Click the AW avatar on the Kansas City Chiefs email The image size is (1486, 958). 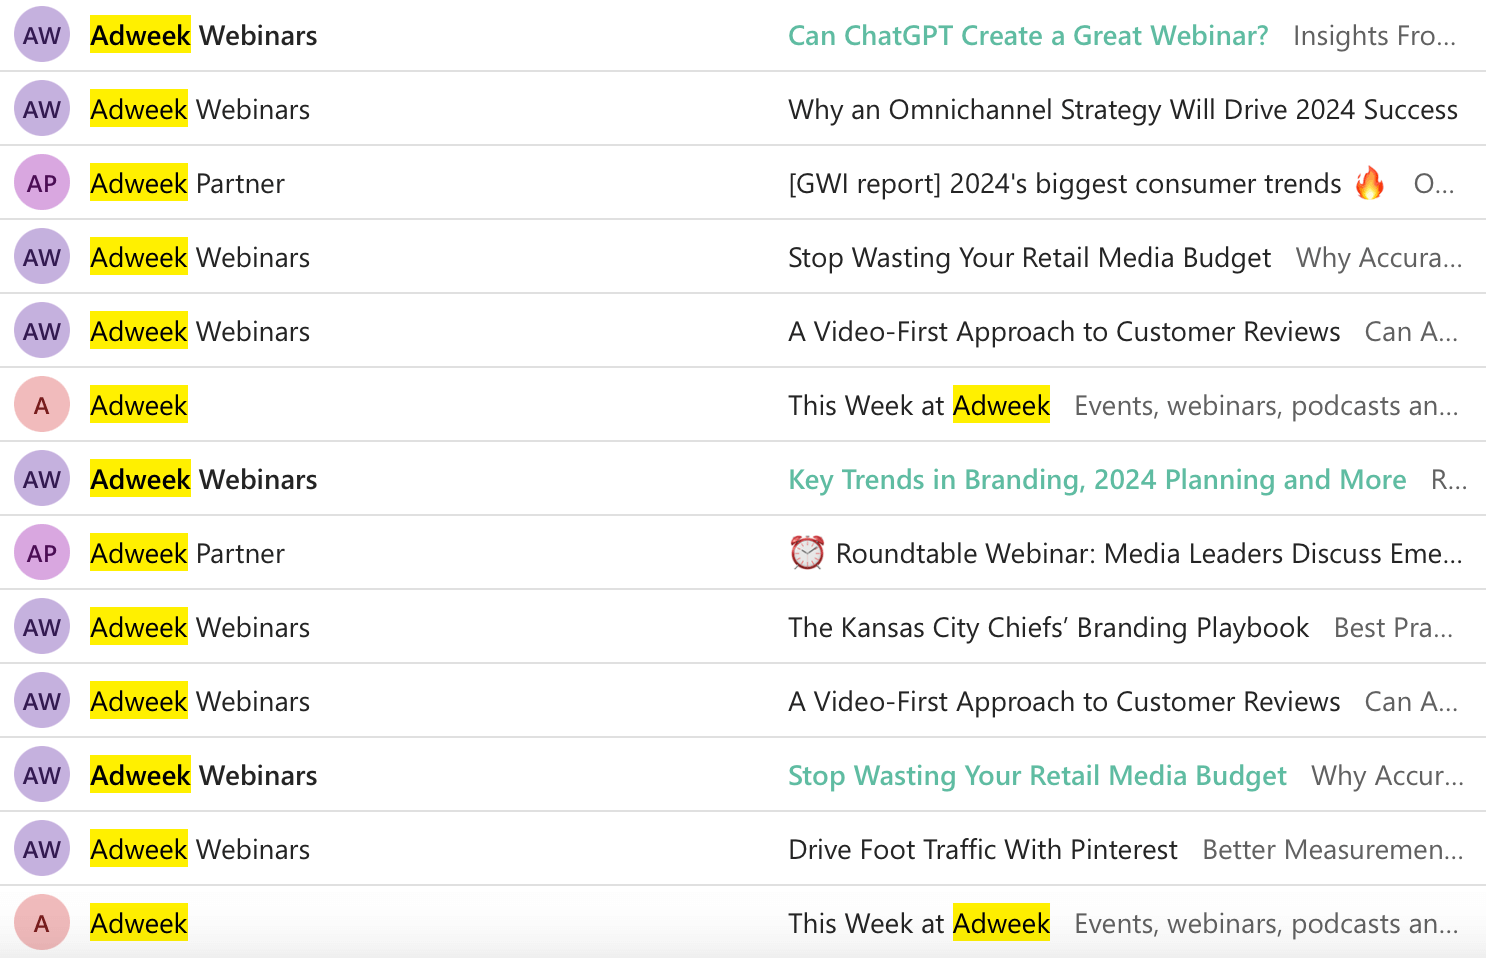click(42, 627)
